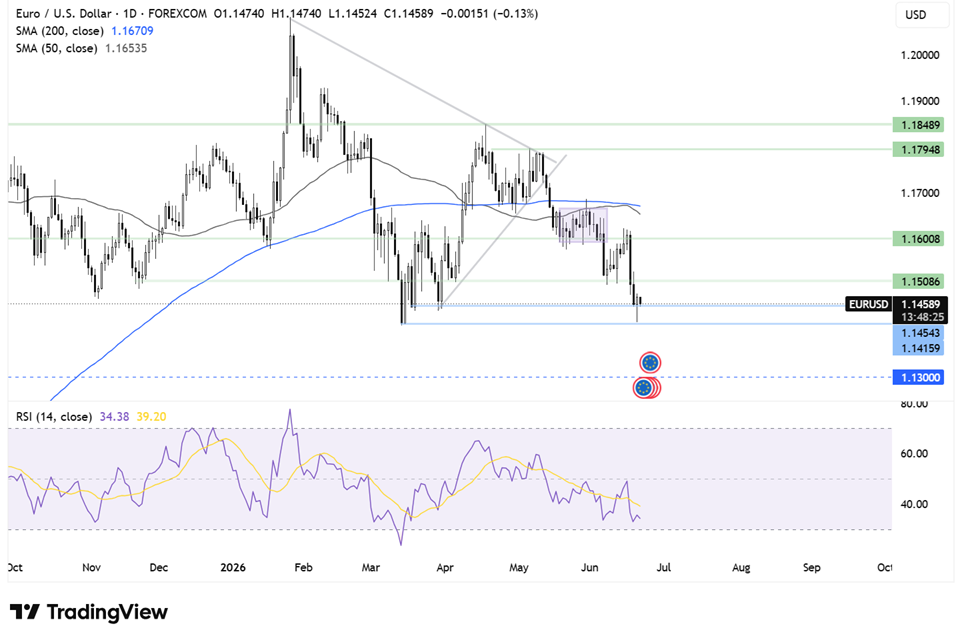This screenshot has height=642, width=973.
Task: Click the TradingView wordmark link
Action: coord(107,612)
